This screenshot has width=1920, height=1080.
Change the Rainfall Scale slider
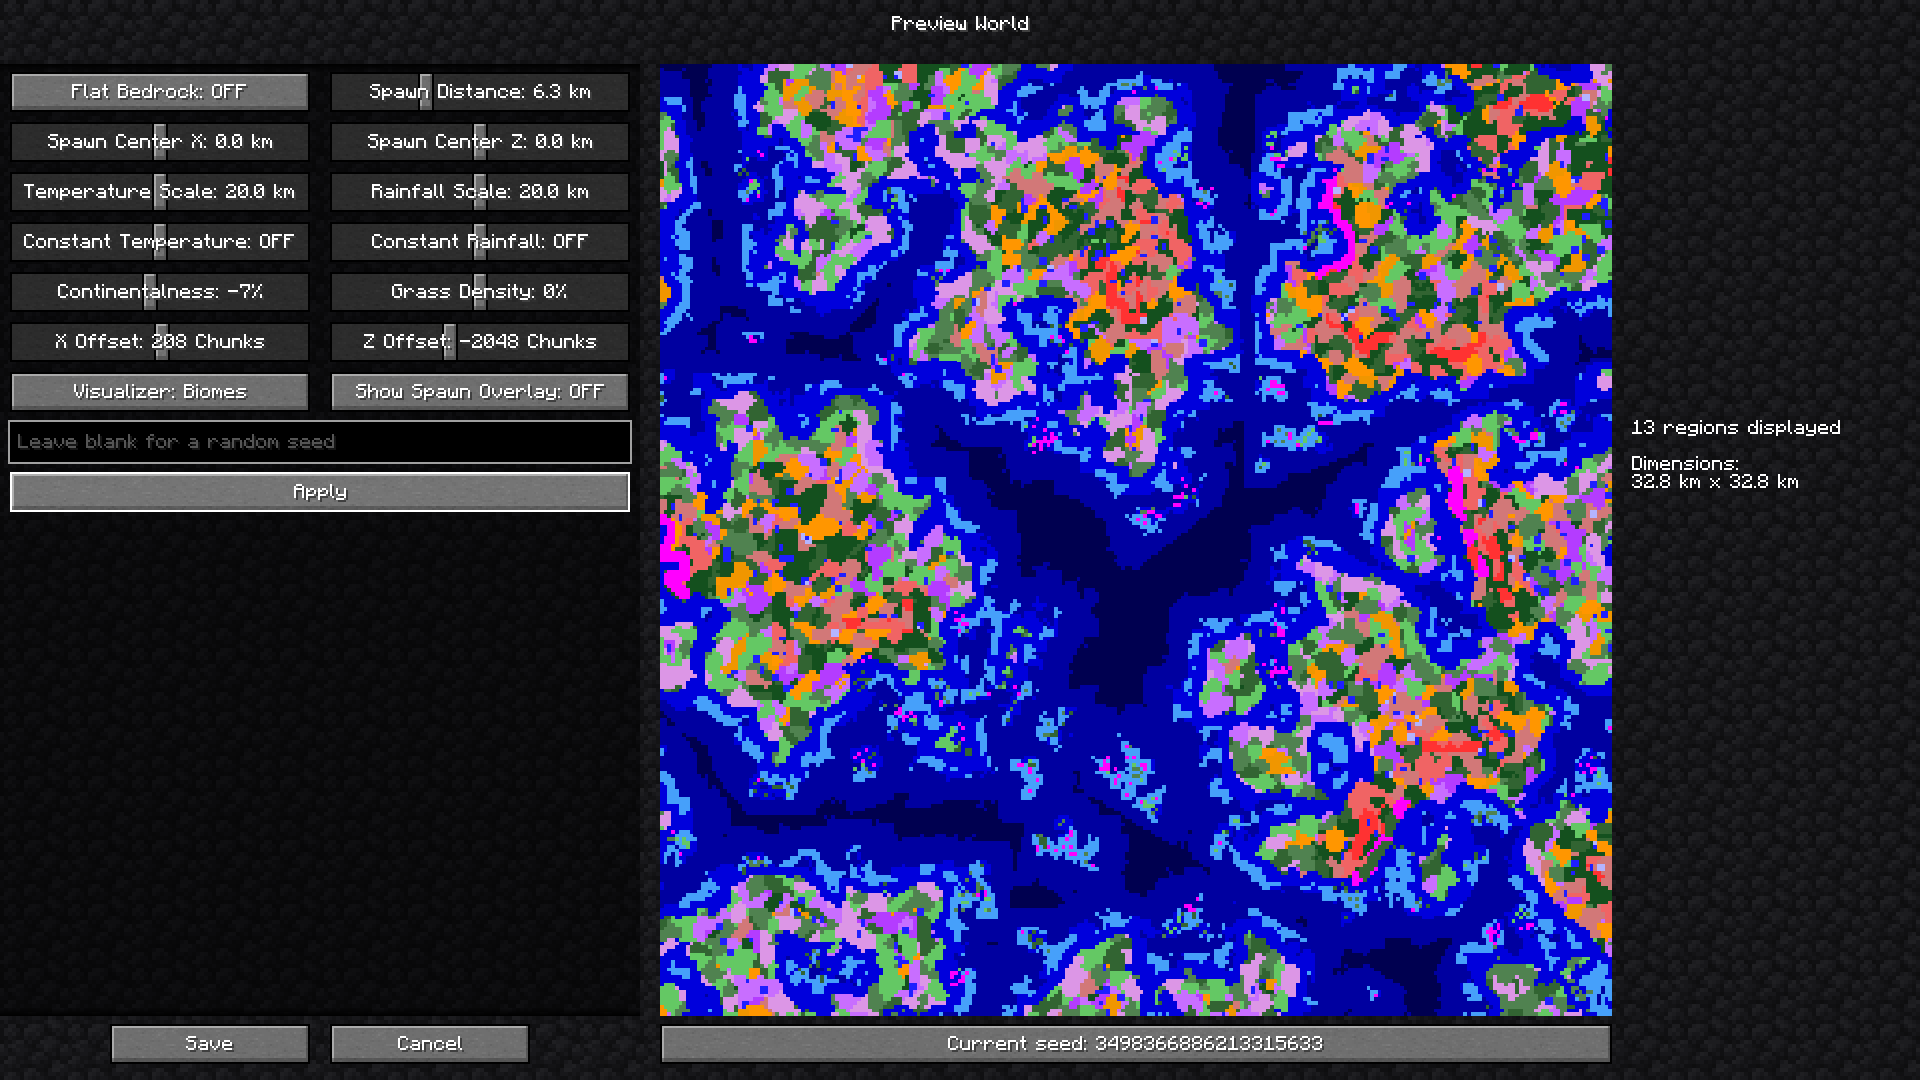coord(479,191)
